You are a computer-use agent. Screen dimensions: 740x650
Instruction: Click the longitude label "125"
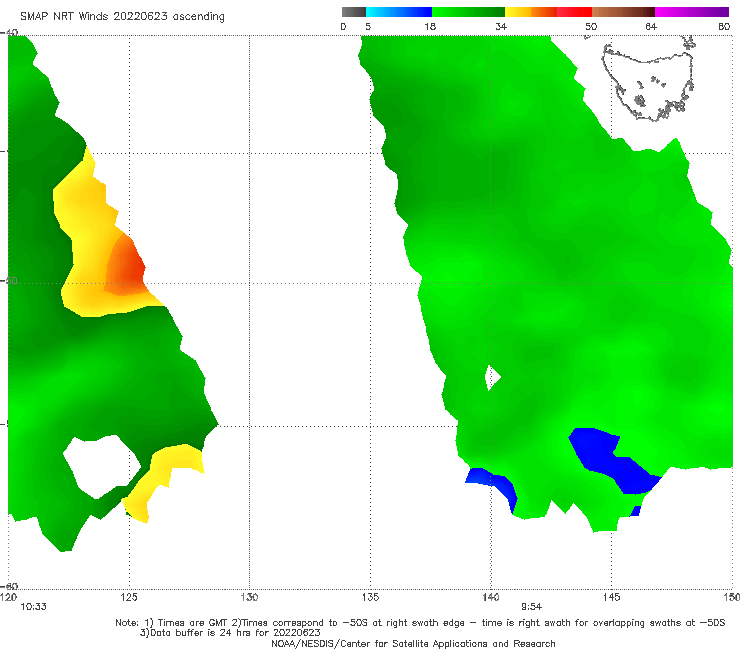click(129, 597)
